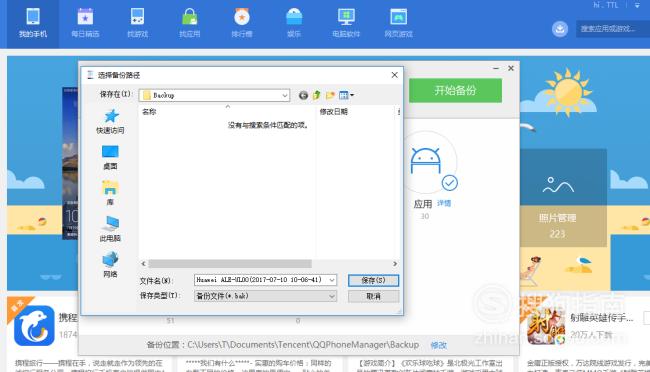Click the green 开始备份 start backup button

point(455,90)
